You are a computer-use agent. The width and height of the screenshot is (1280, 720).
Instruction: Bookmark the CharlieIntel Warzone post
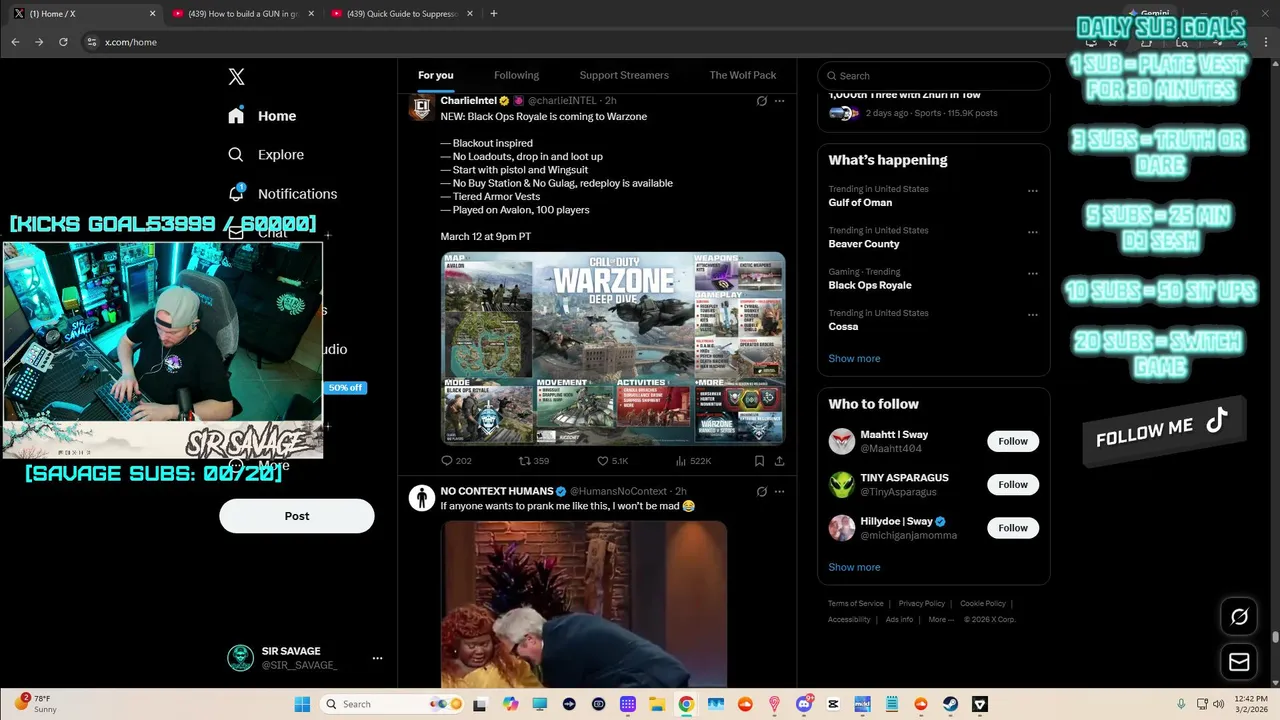[759, 461]
